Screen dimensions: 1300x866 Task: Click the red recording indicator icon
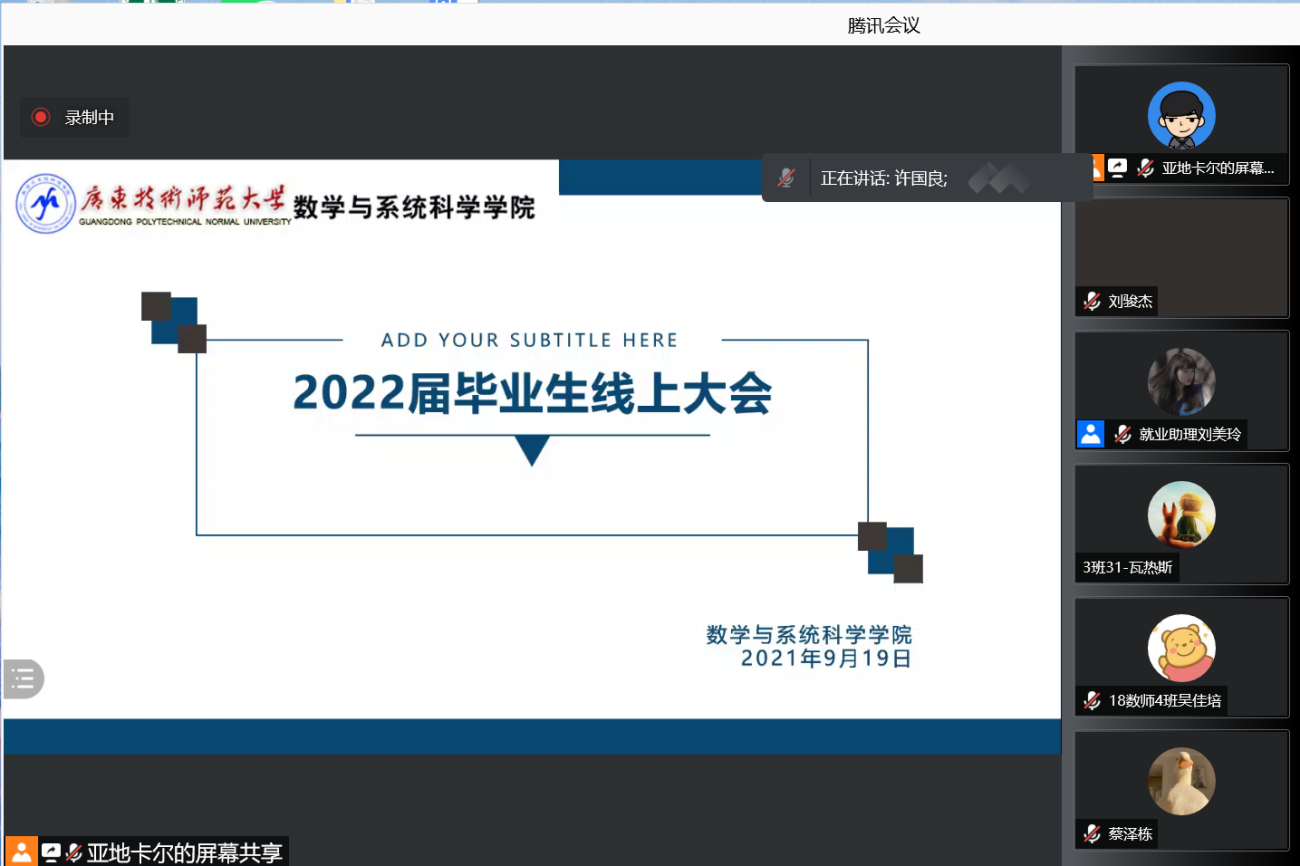(41, 117)
